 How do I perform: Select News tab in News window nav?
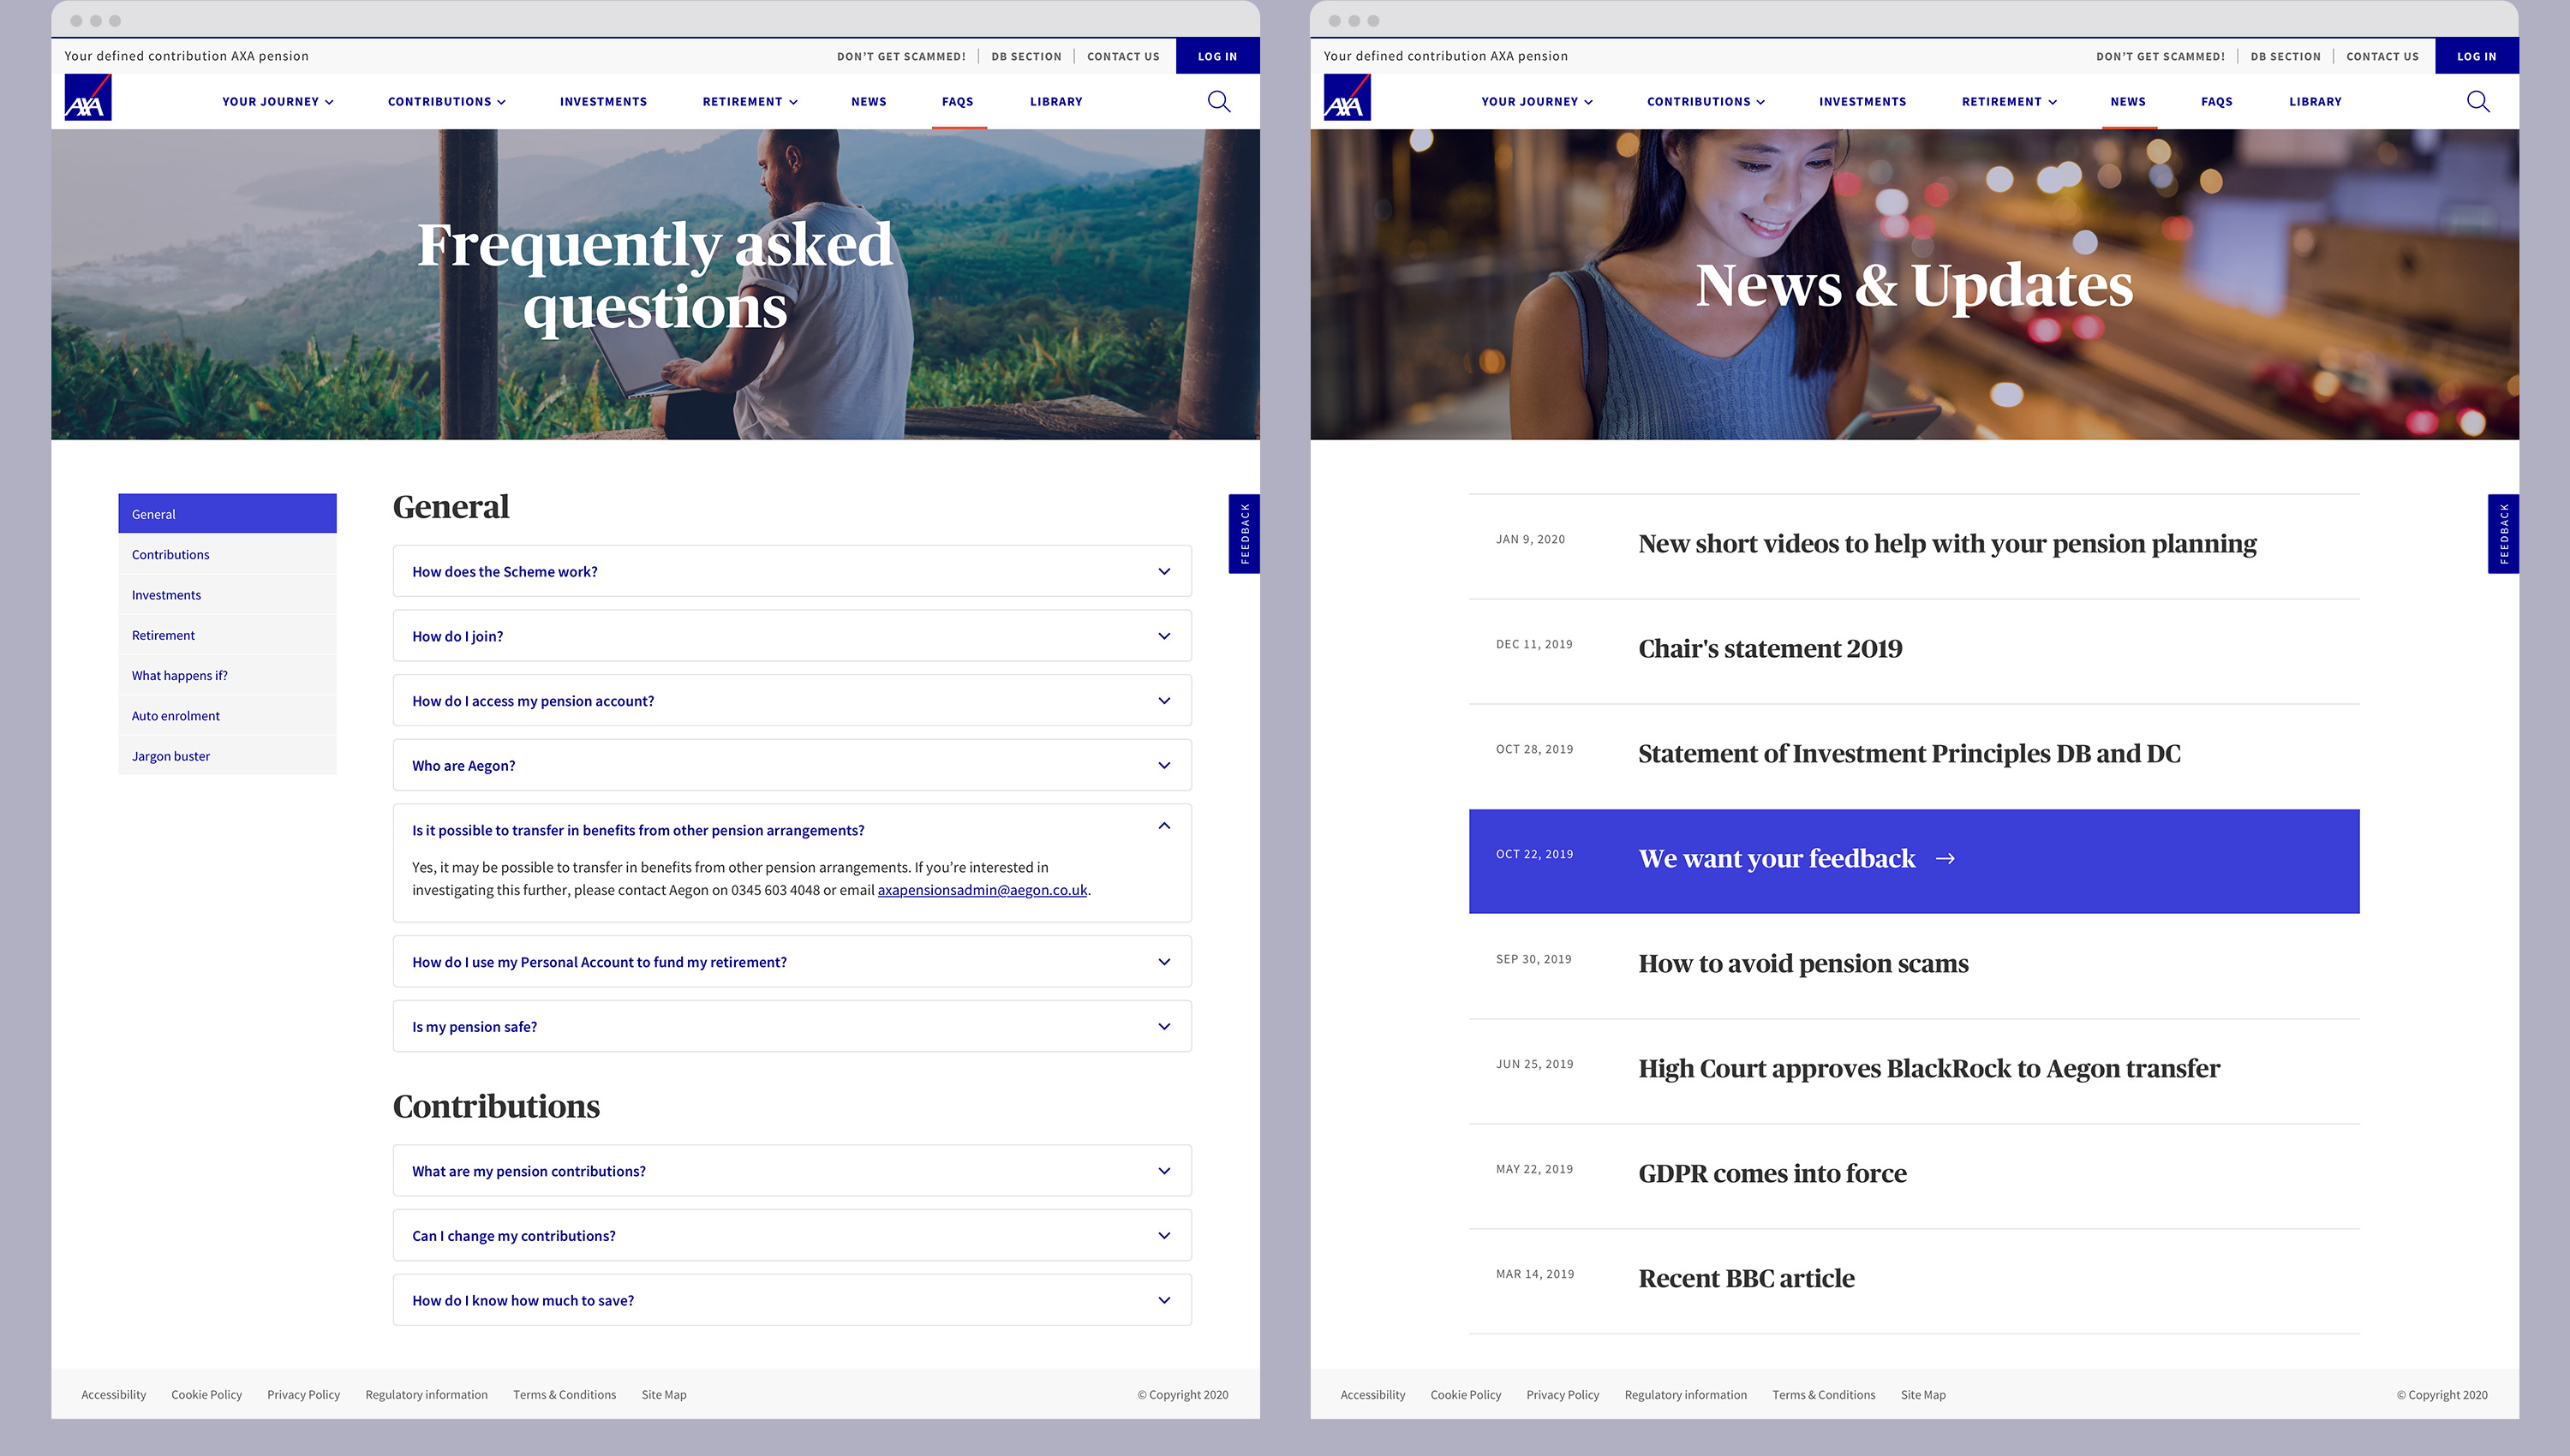tap(2128, 102)
